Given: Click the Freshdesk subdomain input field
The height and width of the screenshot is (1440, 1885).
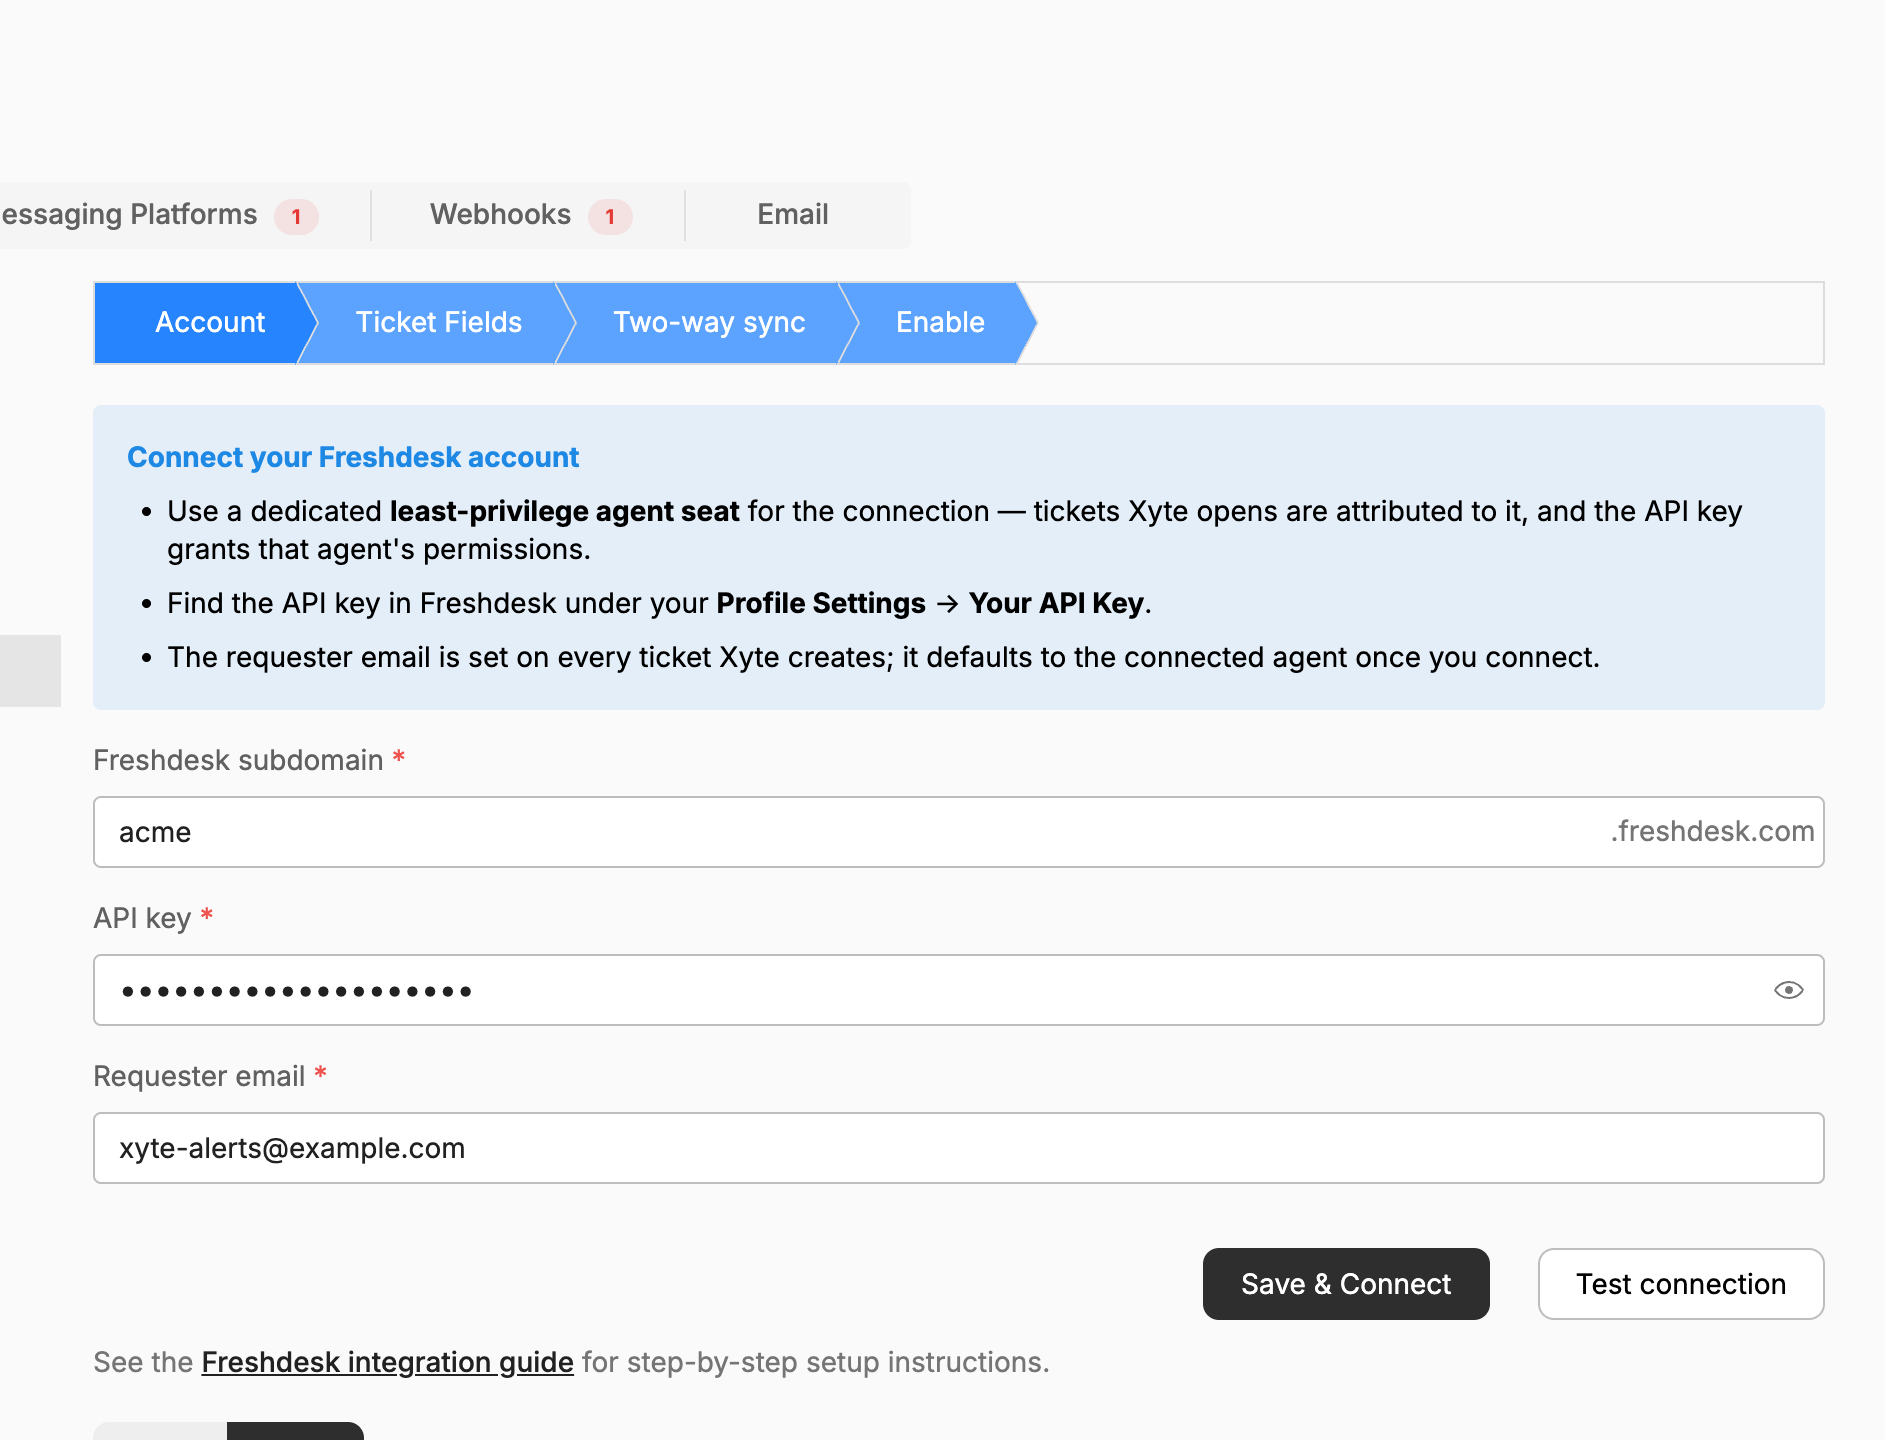Looking at the screenshot, I should [x=958, y=832].
